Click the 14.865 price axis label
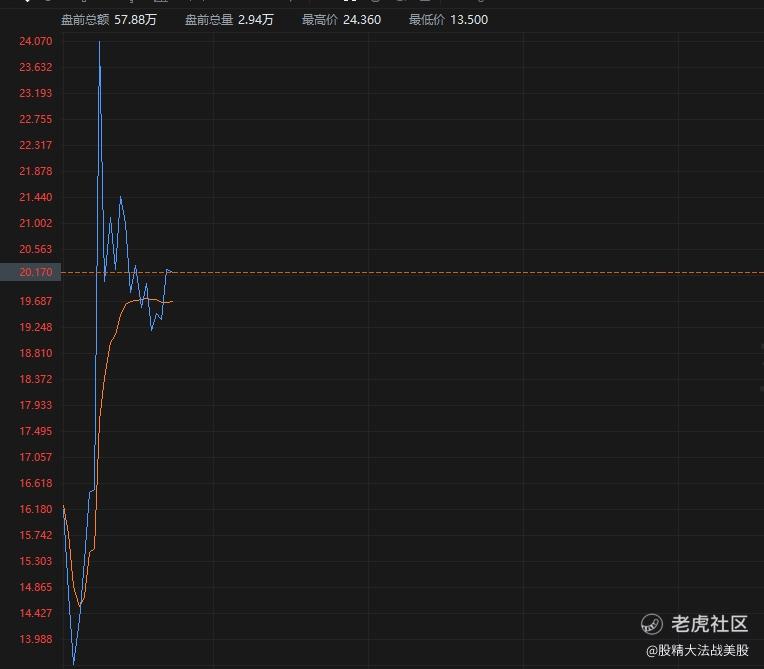The width and height of the screenshot is (764, 669). point(36,587)
